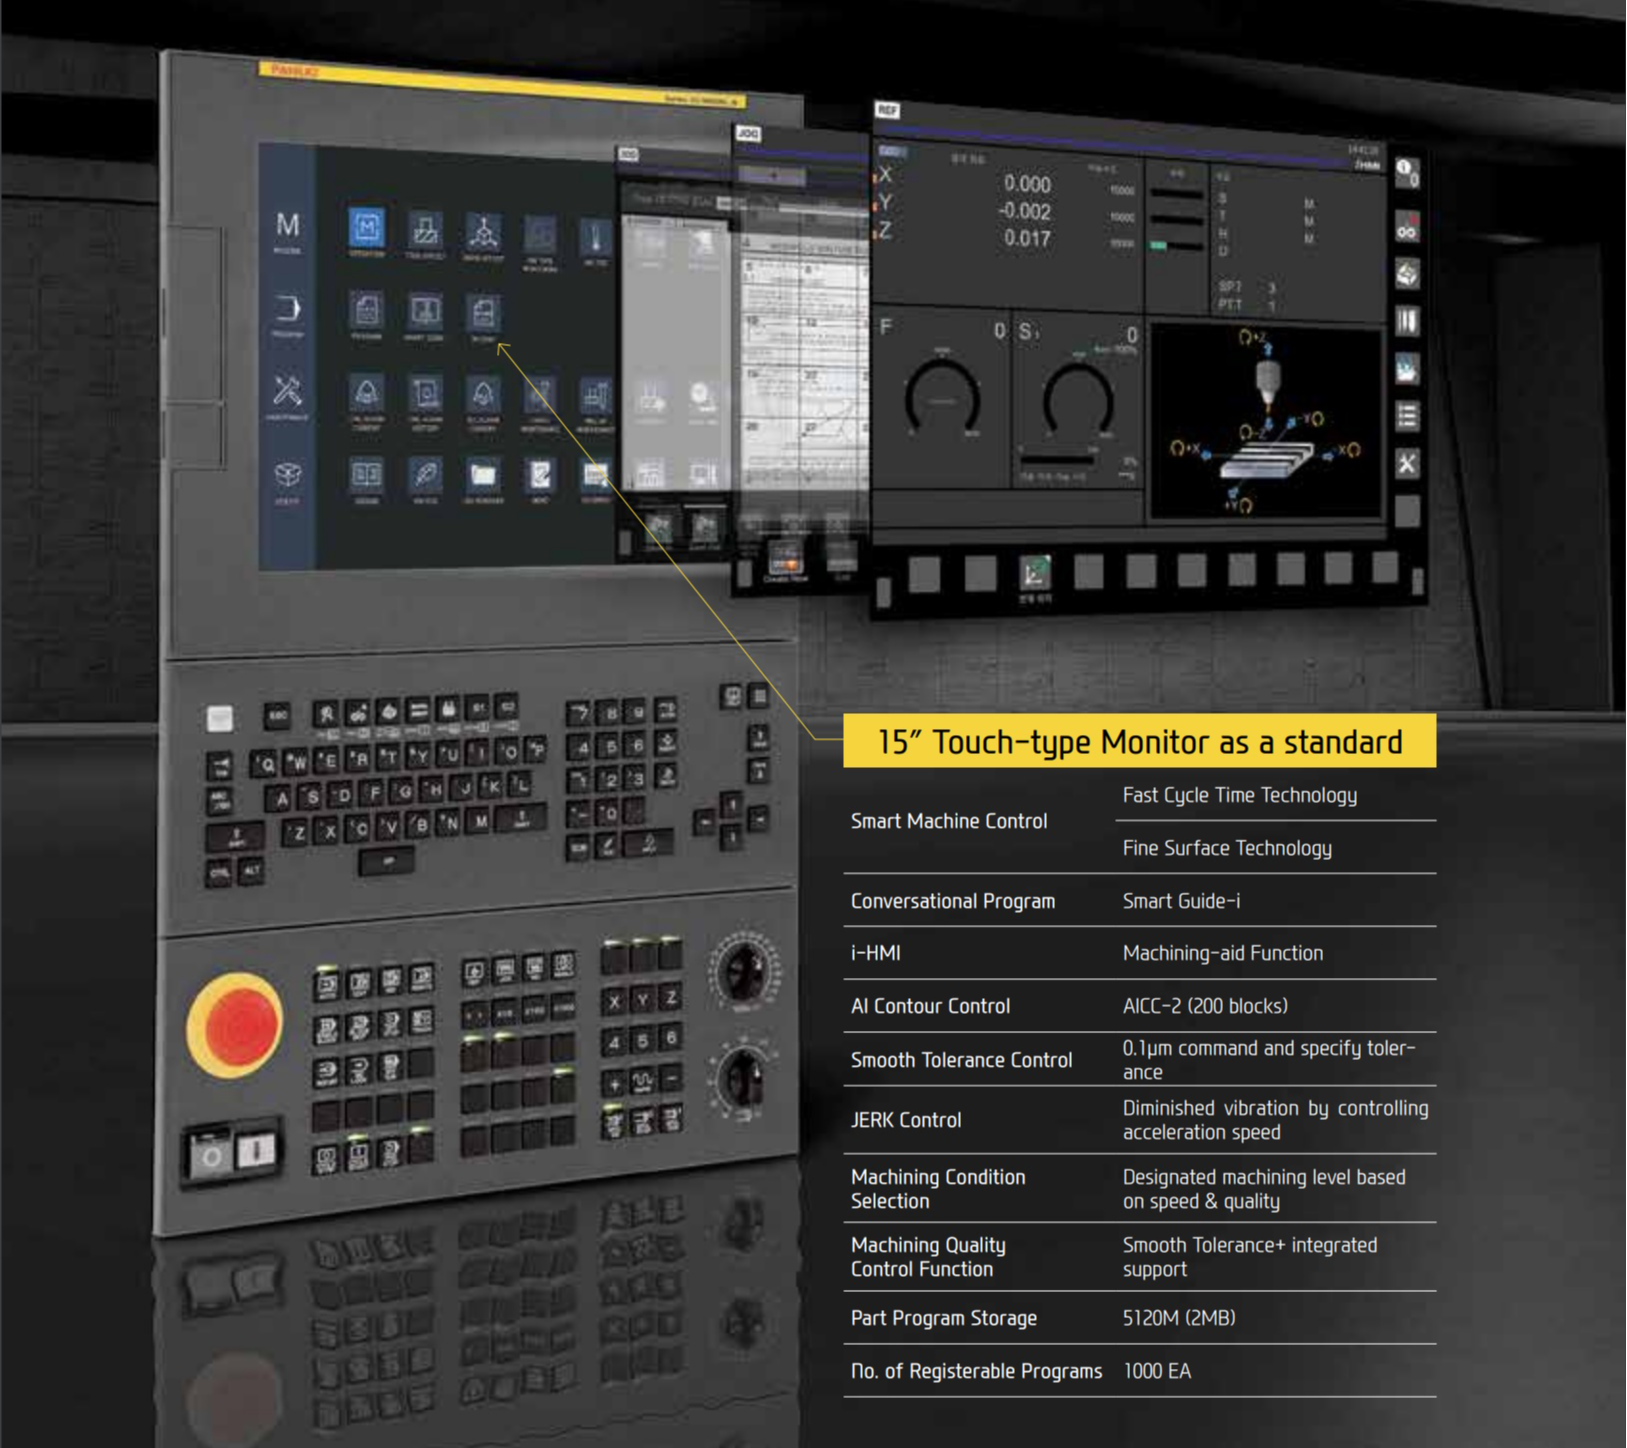Open the info icon at top of right sidebar
Image resolution: width=1627 pixels, height=1448 pixels.
point(1406,173)
